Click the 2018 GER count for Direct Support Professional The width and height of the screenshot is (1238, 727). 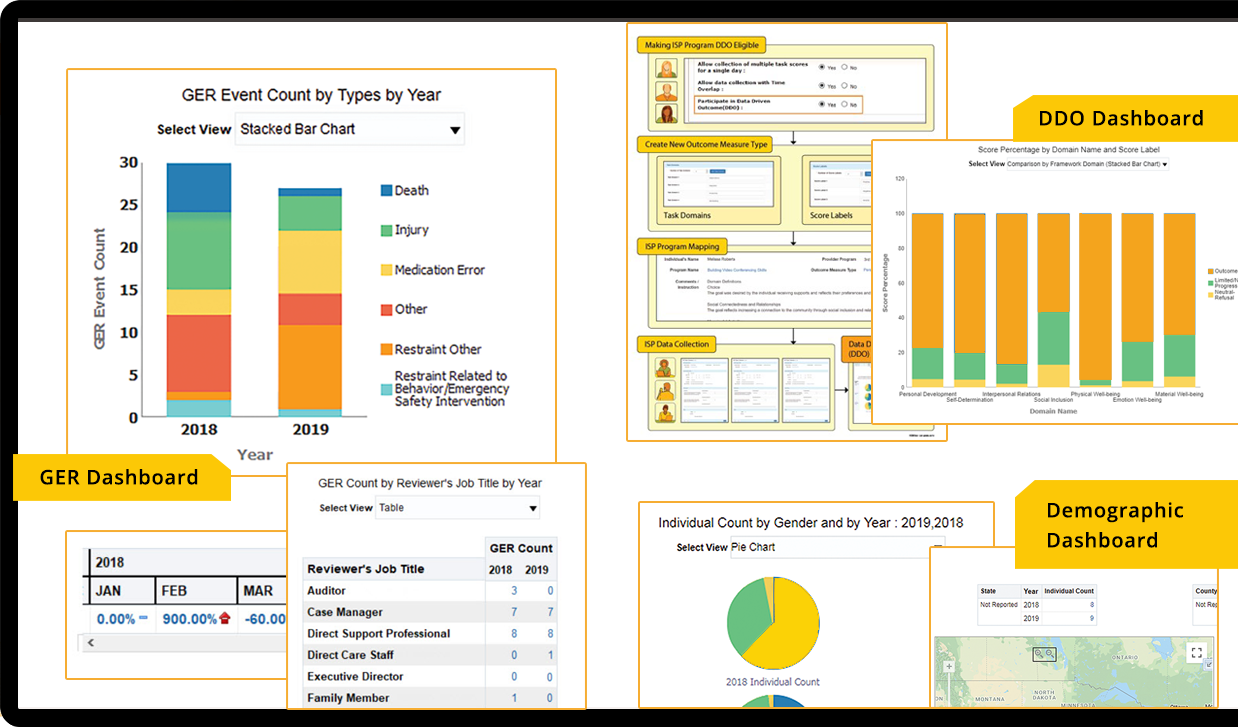[514, 634]
